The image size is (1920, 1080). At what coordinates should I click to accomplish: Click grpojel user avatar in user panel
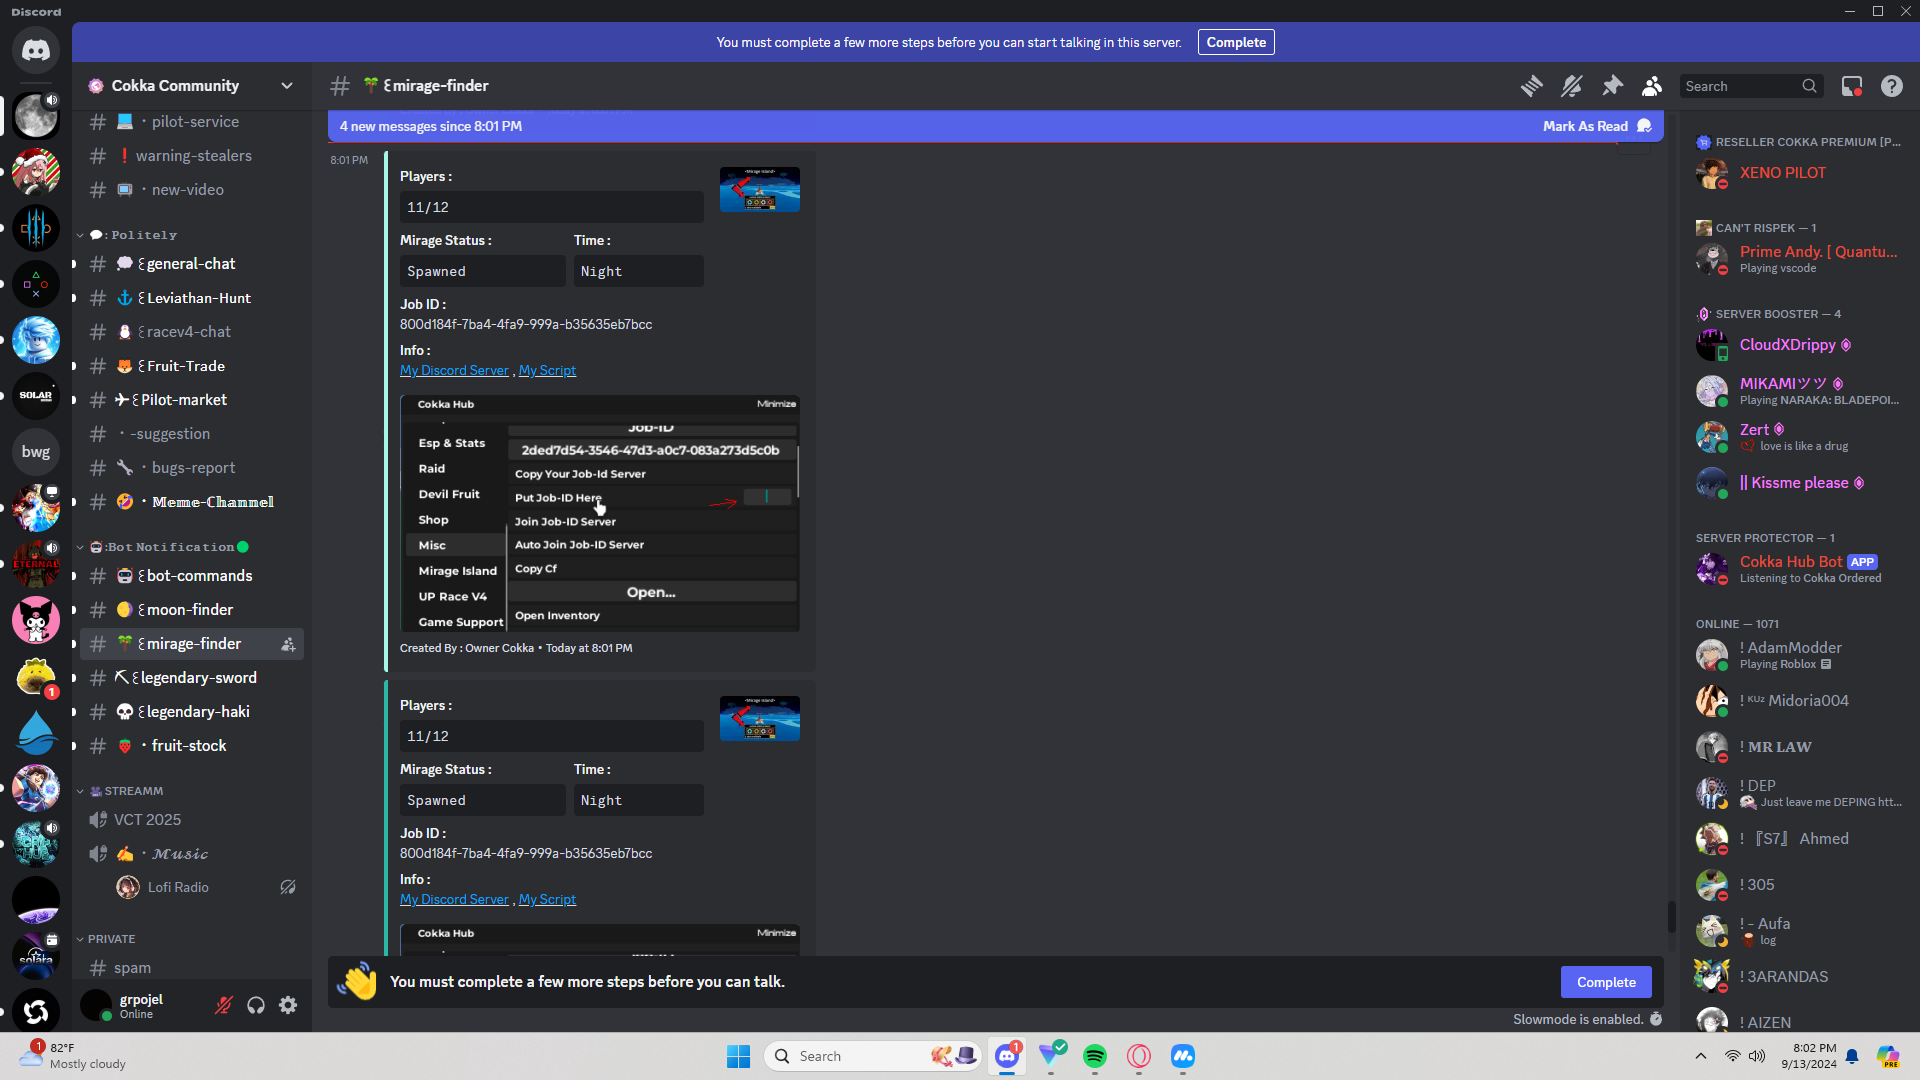pos(96,1005)
